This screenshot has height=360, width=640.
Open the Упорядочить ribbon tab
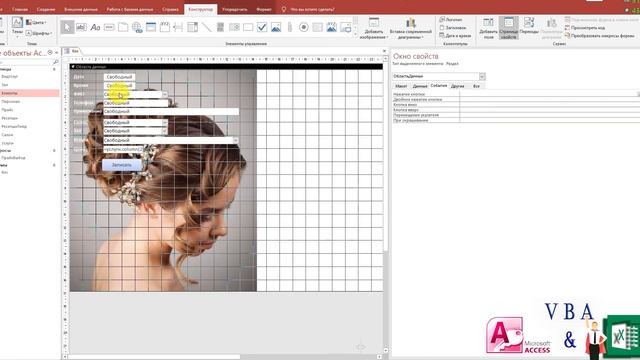(x=235, y=9)
